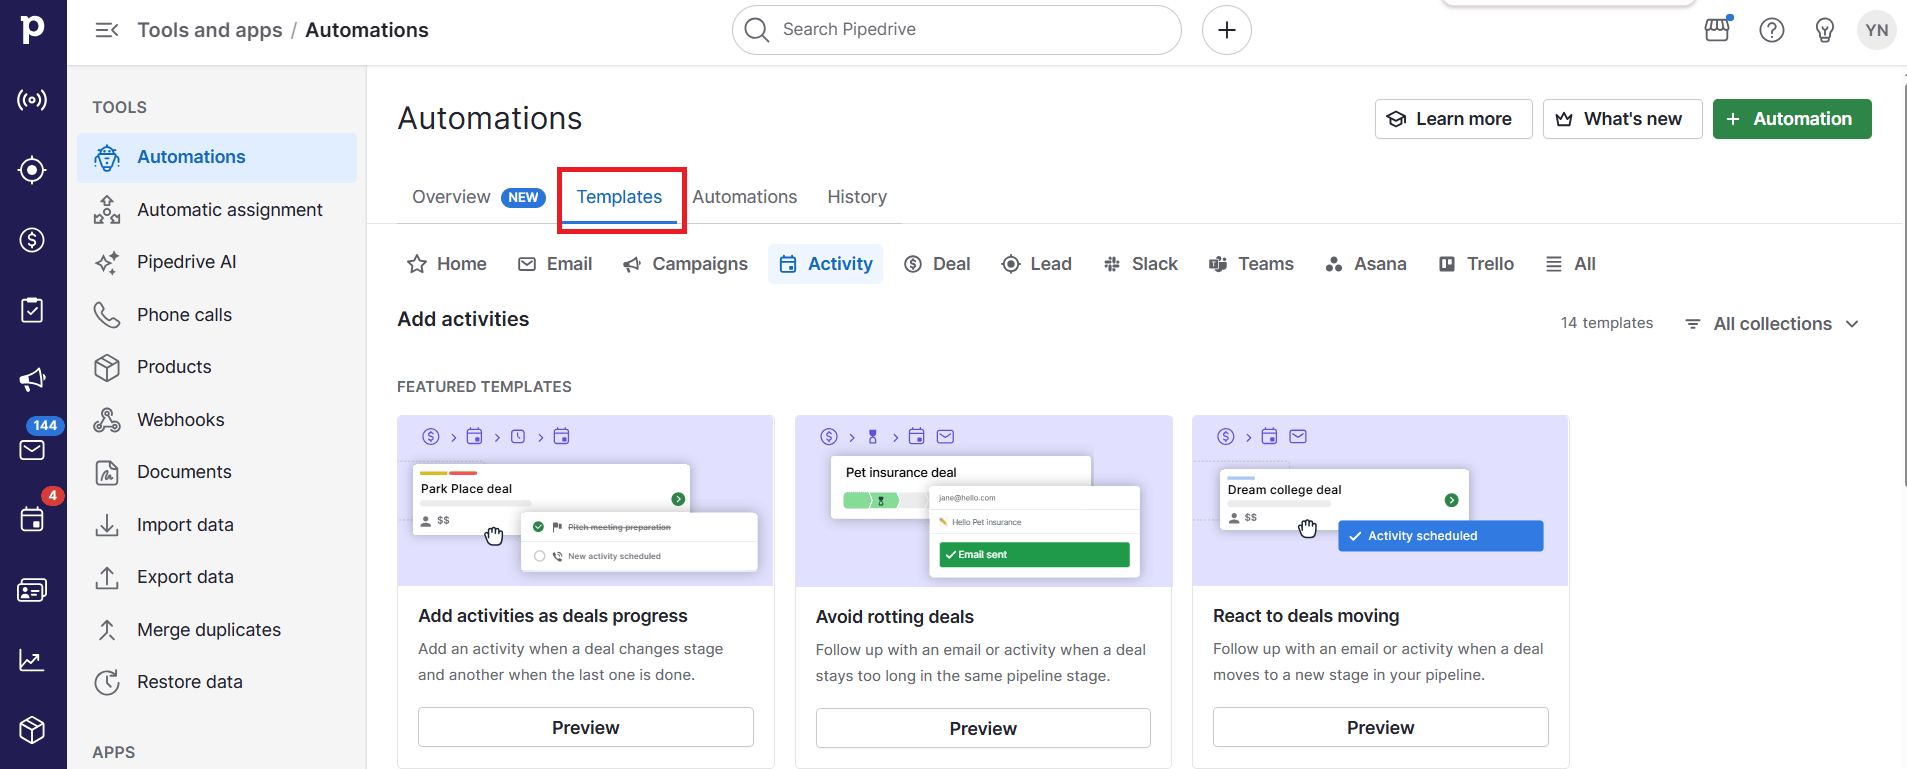Image resolution: width=1907 pixels, height=769 pixels.
Task: Click the What's new button
Action: pos(1622,119)
